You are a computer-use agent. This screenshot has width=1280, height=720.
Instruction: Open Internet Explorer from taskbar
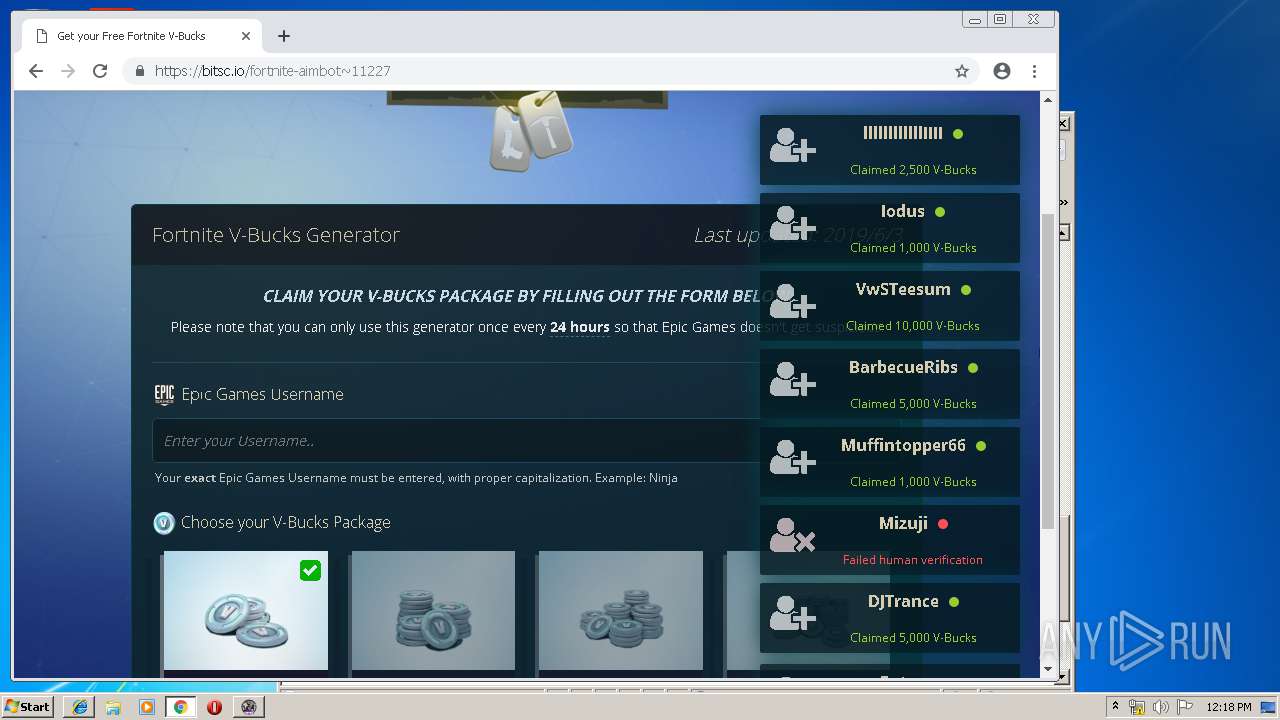80,707
